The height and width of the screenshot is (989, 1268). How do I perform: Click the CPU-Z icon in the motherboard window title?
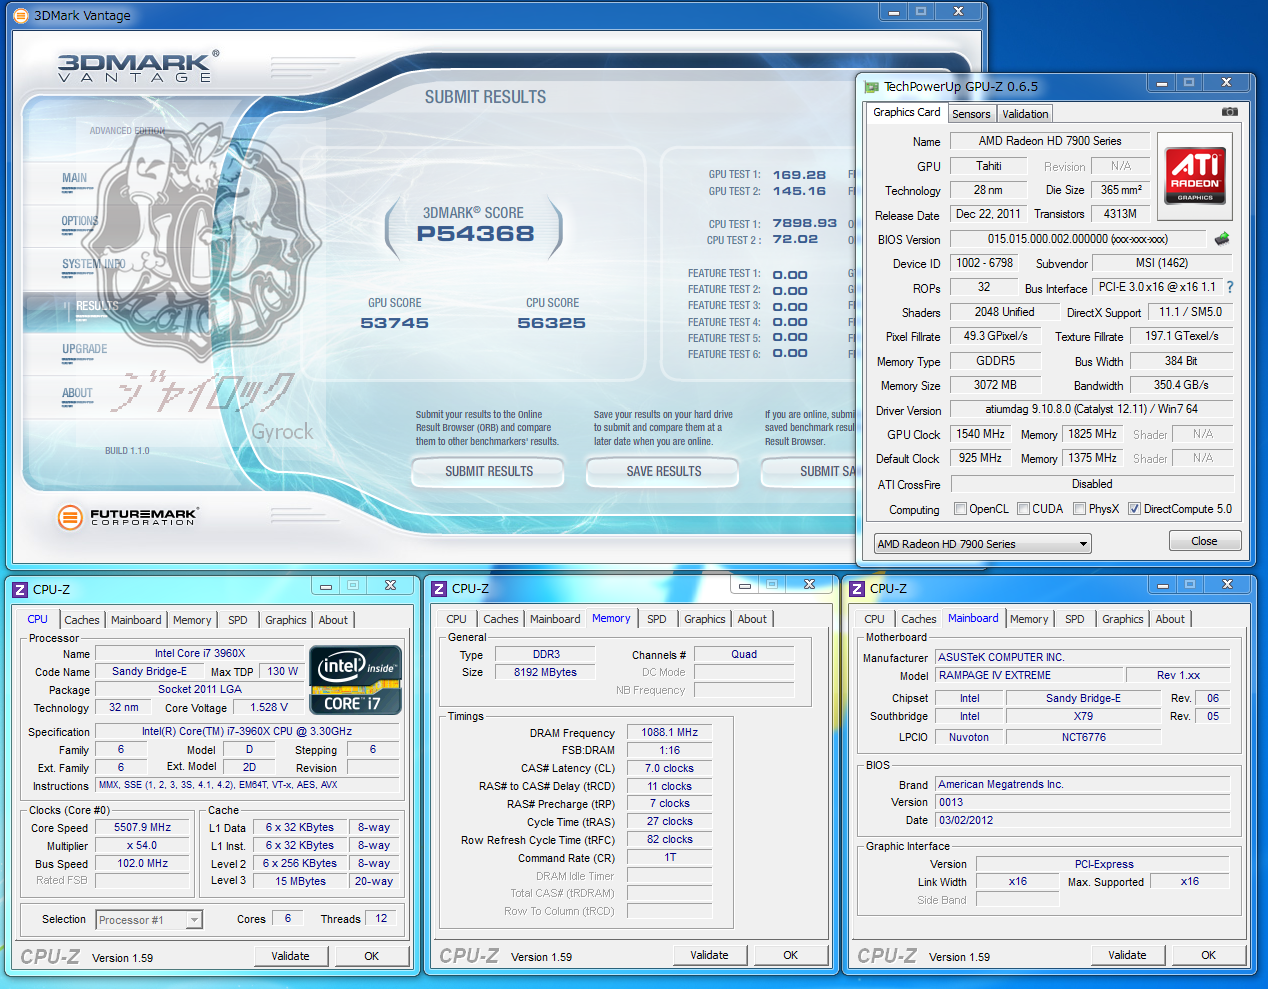(857, 589)
